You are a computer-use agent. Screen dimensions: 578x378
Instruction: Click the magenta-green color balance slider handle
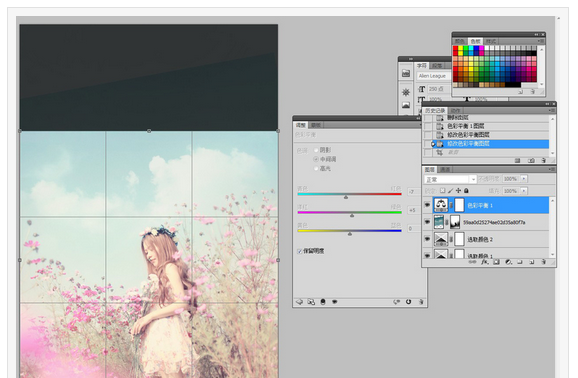coord(352,215)
